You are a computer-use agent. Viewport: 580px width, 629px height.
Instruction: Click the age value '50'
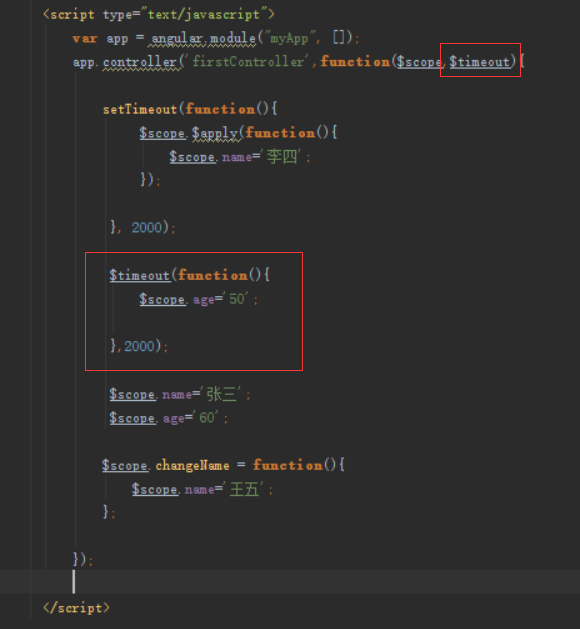(x=237, y=299)
